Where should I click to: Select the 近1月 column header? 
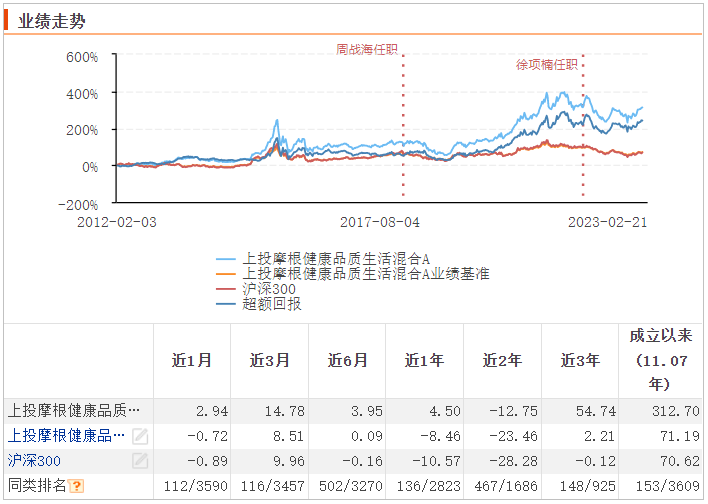coord(191,360)
